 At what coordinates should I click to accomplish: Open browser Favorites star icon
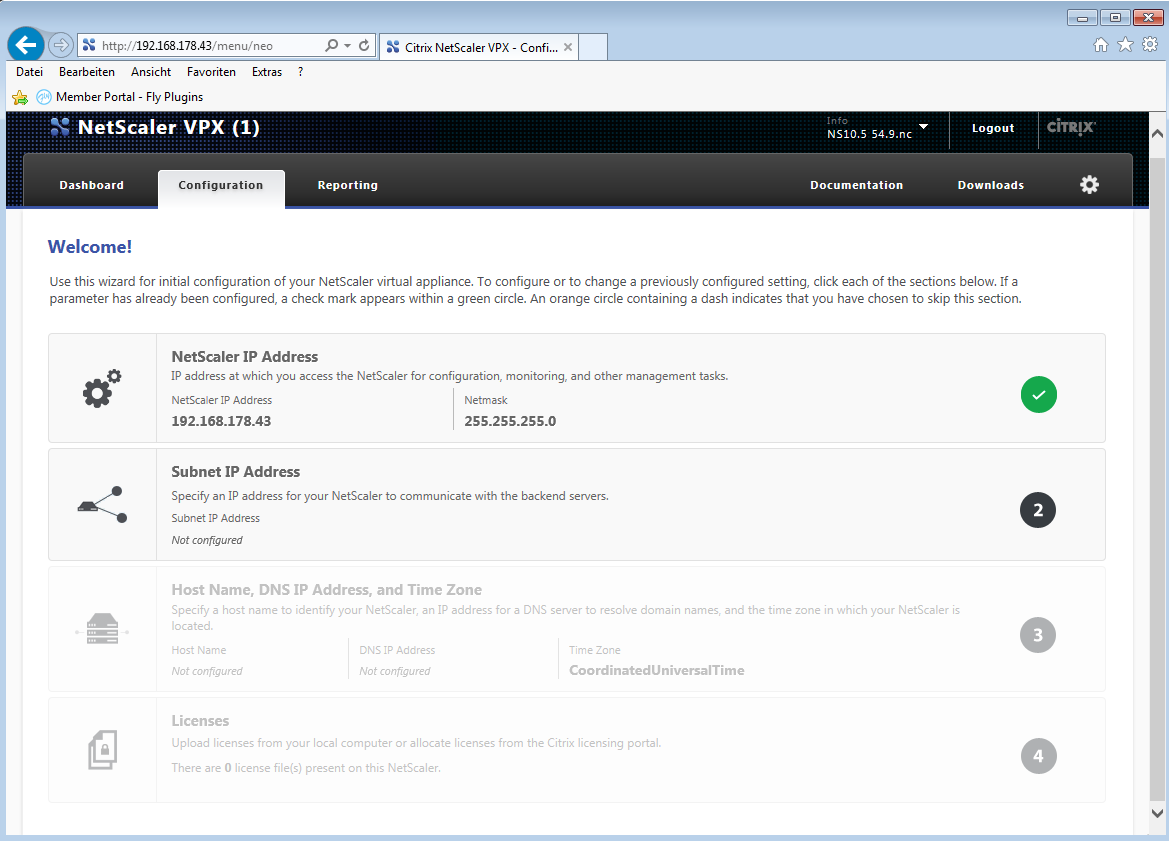tap(1126, 45)
